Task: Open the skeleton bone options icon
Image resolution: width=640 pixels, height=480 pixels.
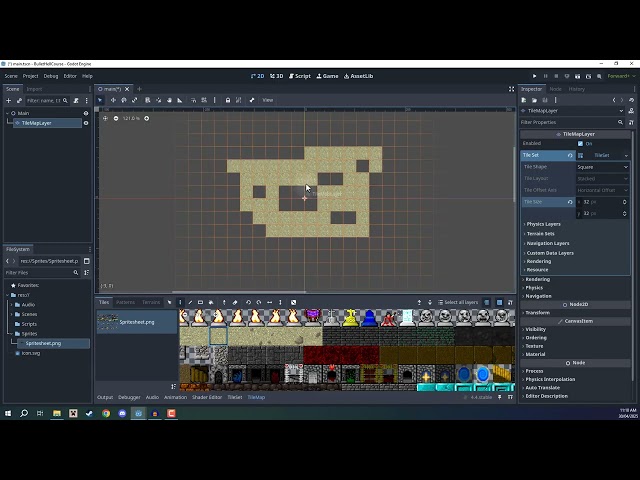Action: coord(252,100)
